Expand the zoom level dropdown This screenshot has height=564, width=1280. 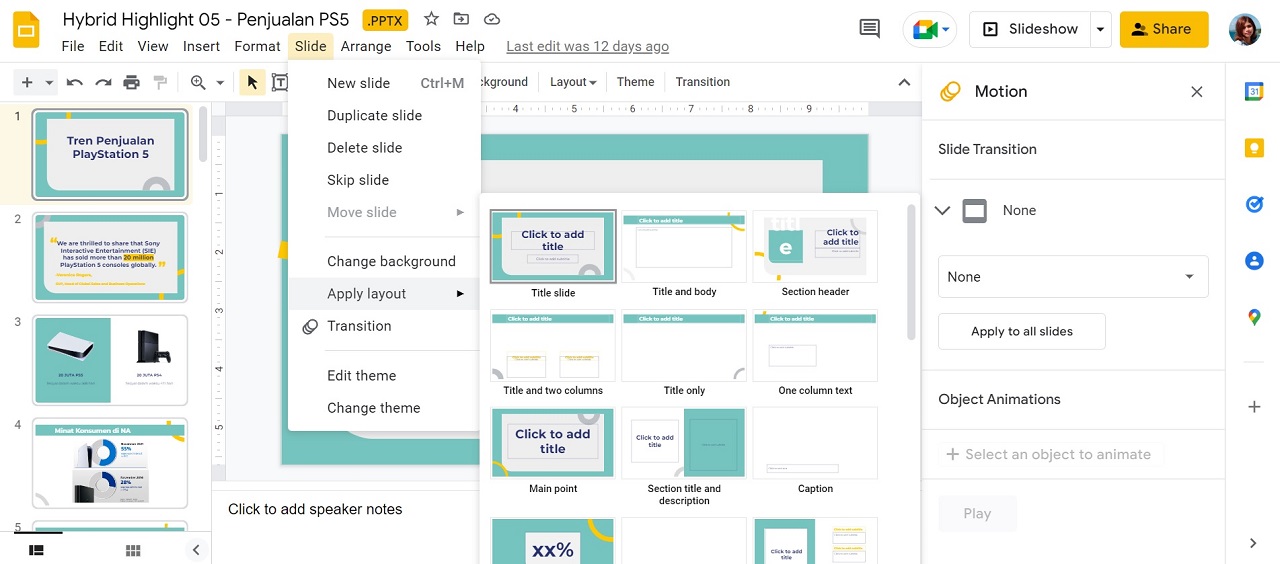point(219,82)
